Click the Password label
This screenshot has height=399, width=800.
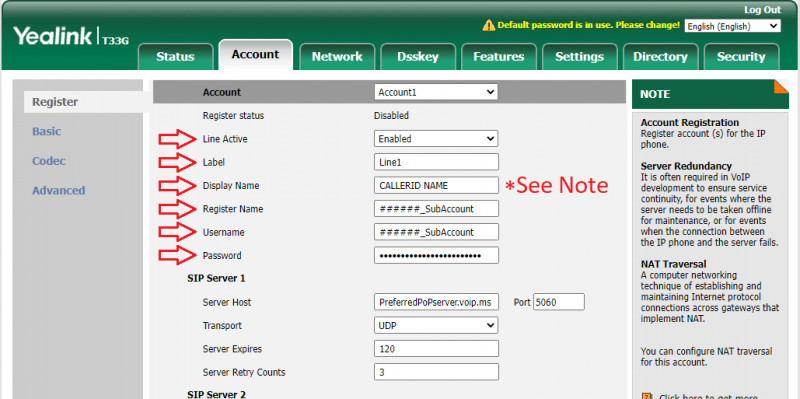click(x=222, y=256)
